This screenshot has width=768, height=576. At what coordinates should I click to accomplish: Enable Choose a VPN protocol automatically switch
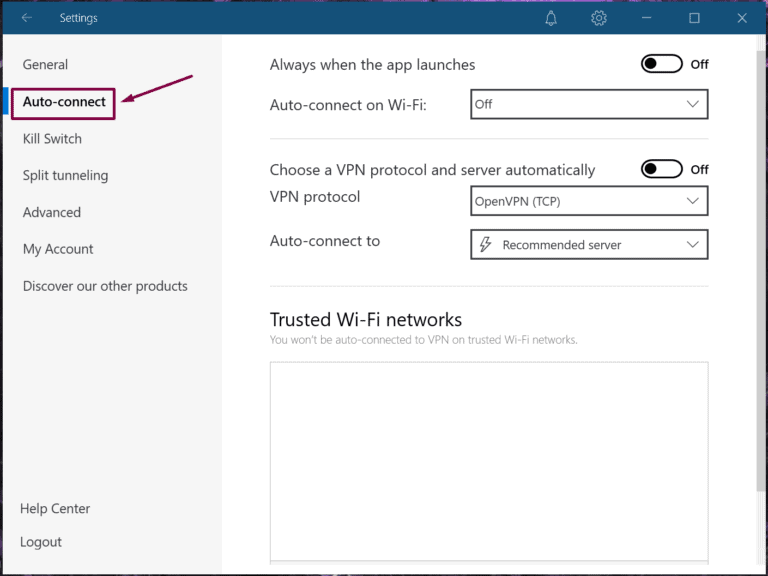[661, 169]
